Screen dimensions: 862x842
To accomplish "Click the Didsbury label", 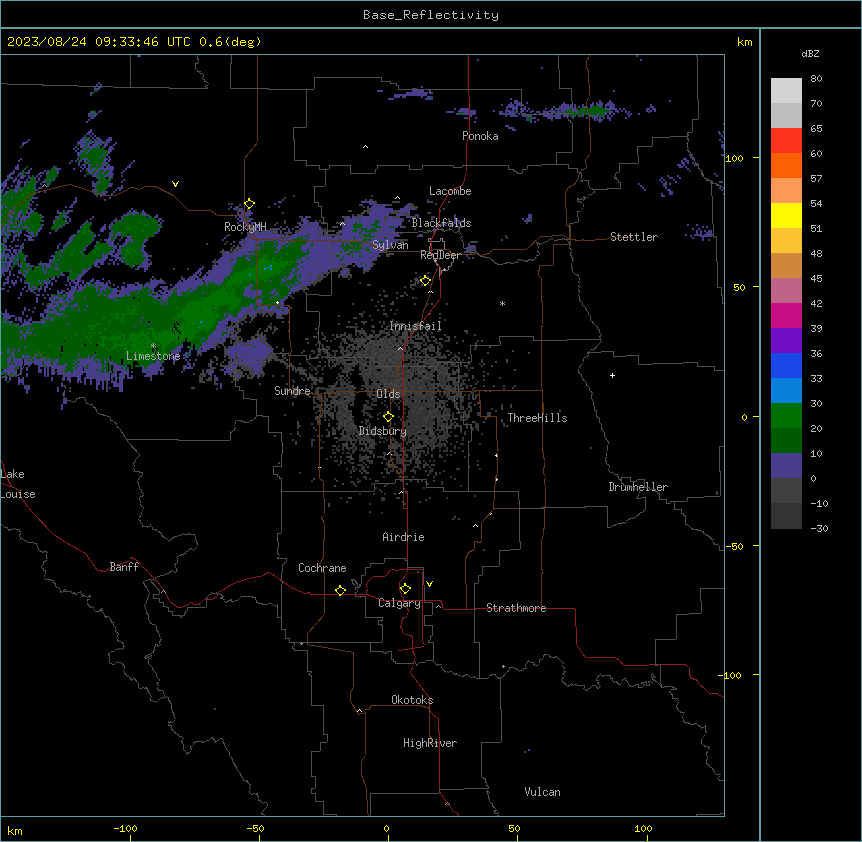I will pyautogui.click(x=383, y=431).
